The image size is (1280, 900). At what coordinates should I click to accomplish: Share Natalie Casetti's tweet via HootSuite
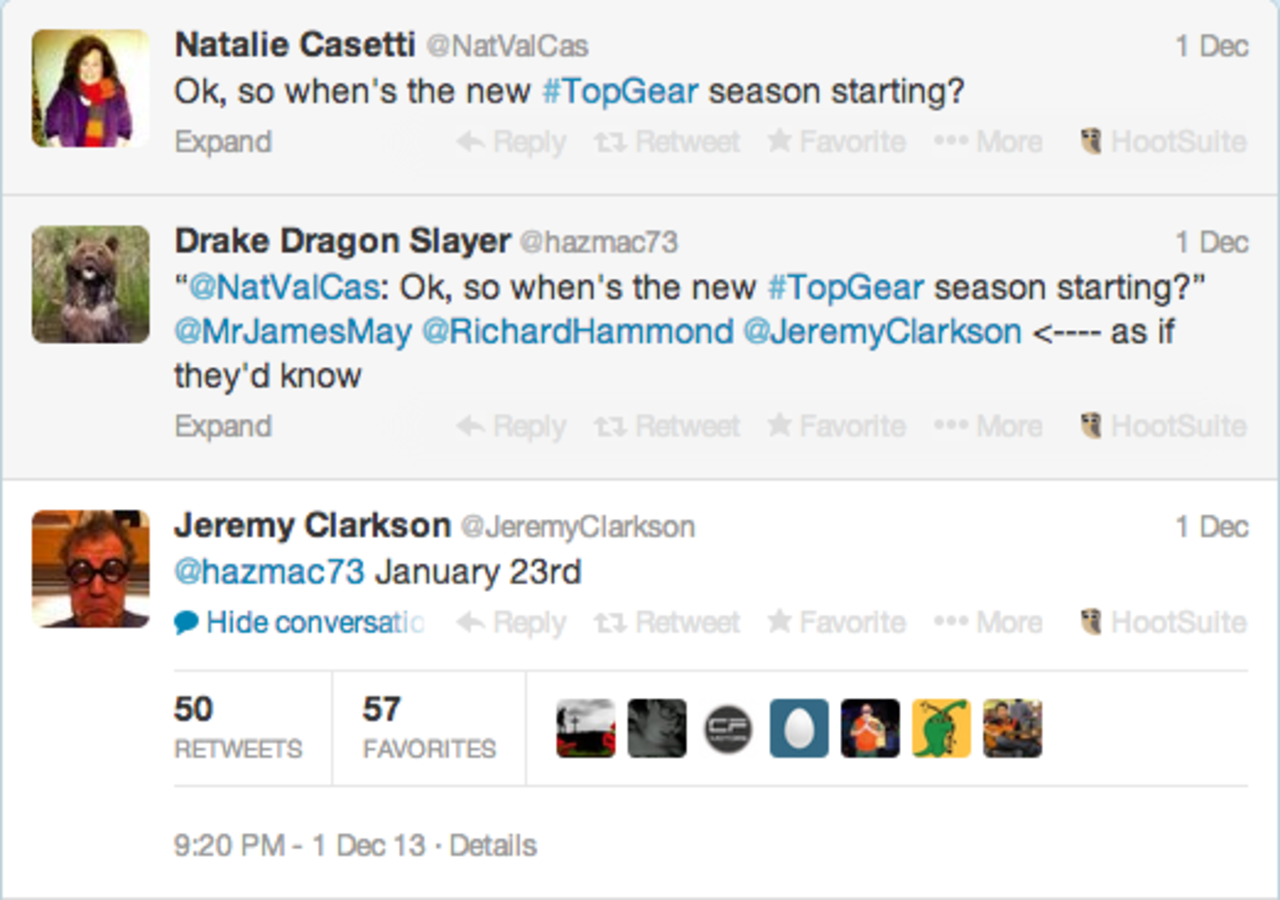[x=1165, y=142]
